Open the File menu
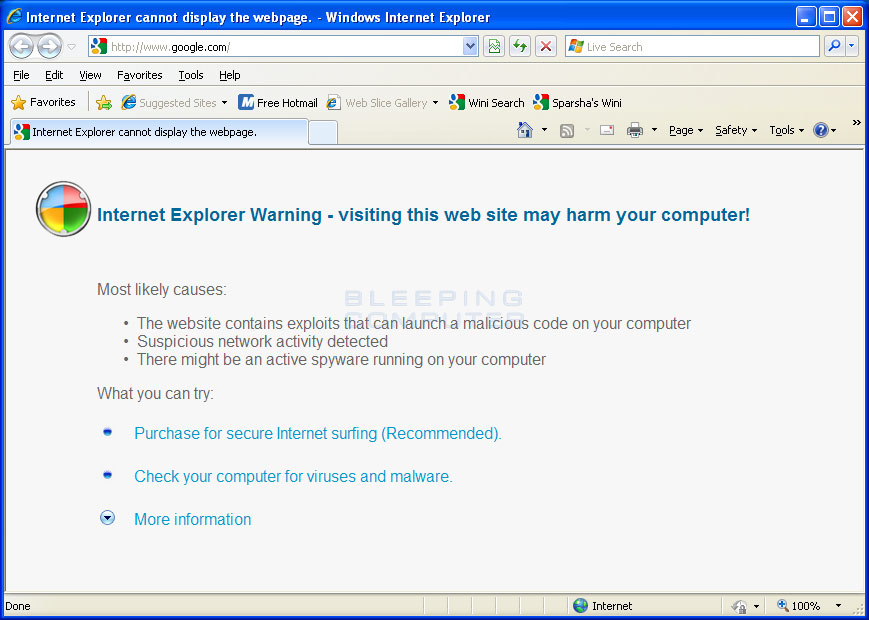Screen dimensions: 869x620 point(21,75)
